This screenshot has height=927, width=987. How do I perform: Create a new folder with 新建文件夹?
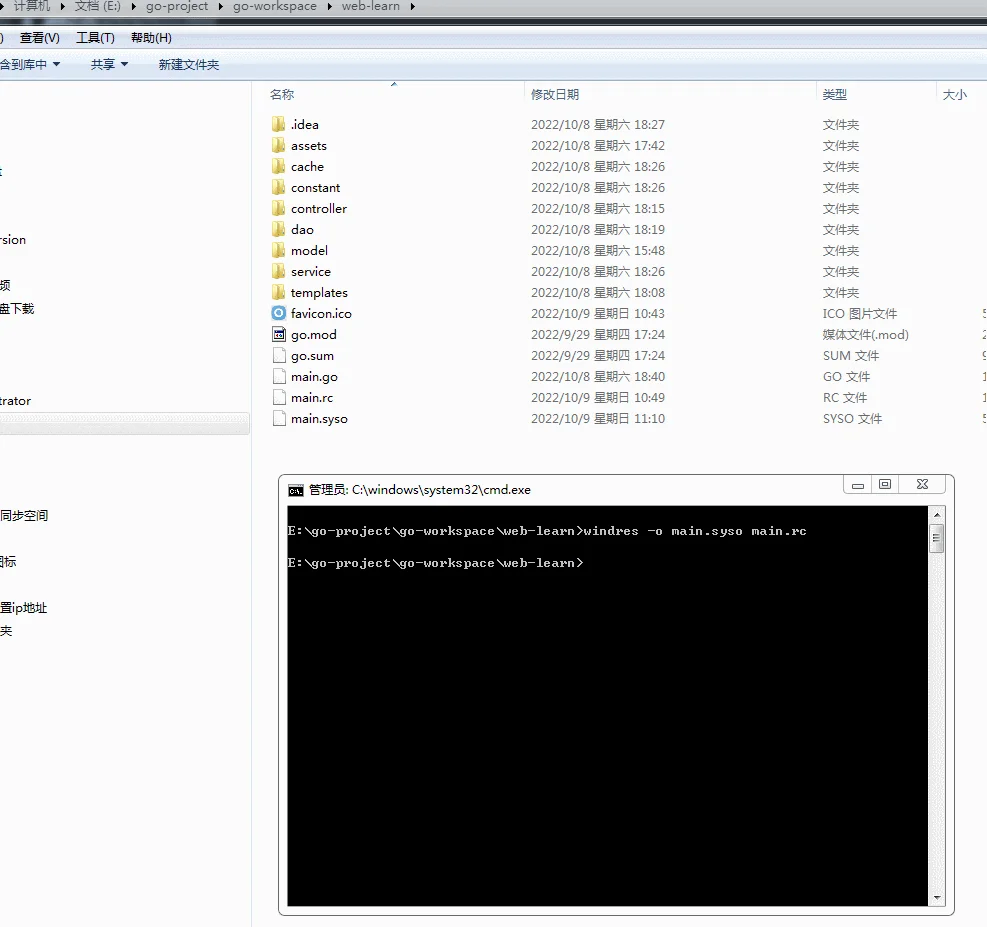point(188,65)
